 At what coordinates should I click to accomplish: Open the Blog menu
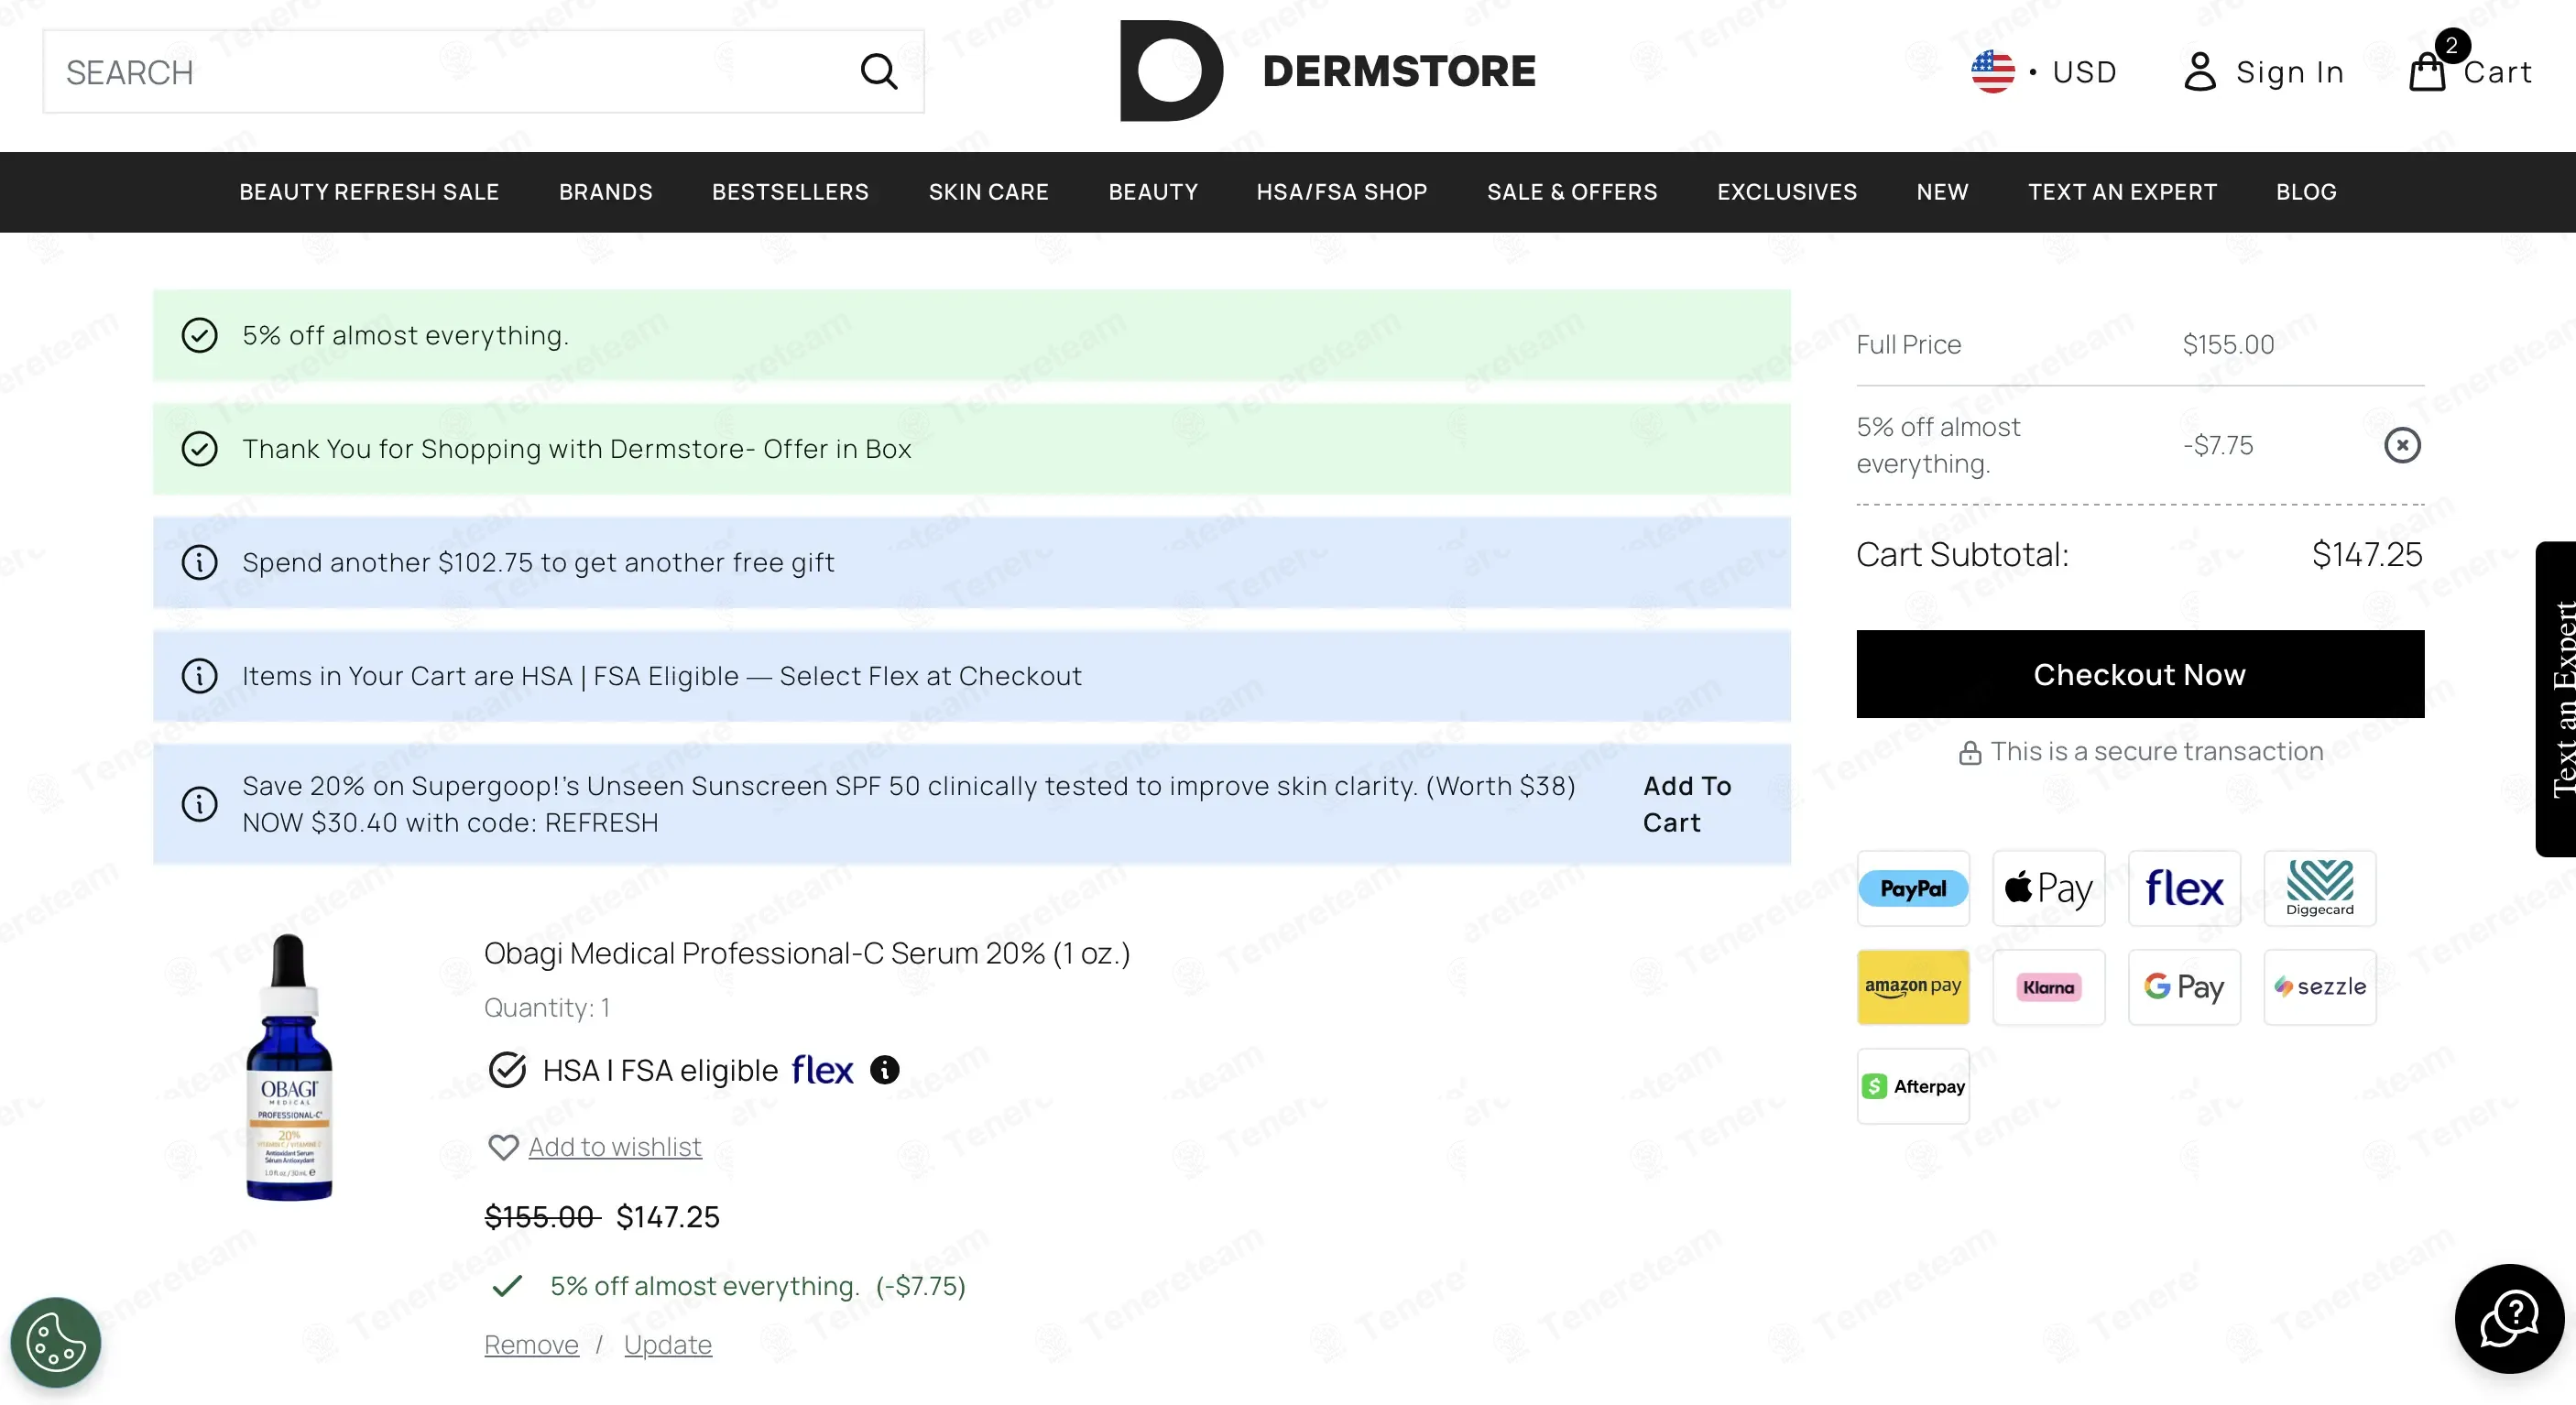pos(2306,192)
